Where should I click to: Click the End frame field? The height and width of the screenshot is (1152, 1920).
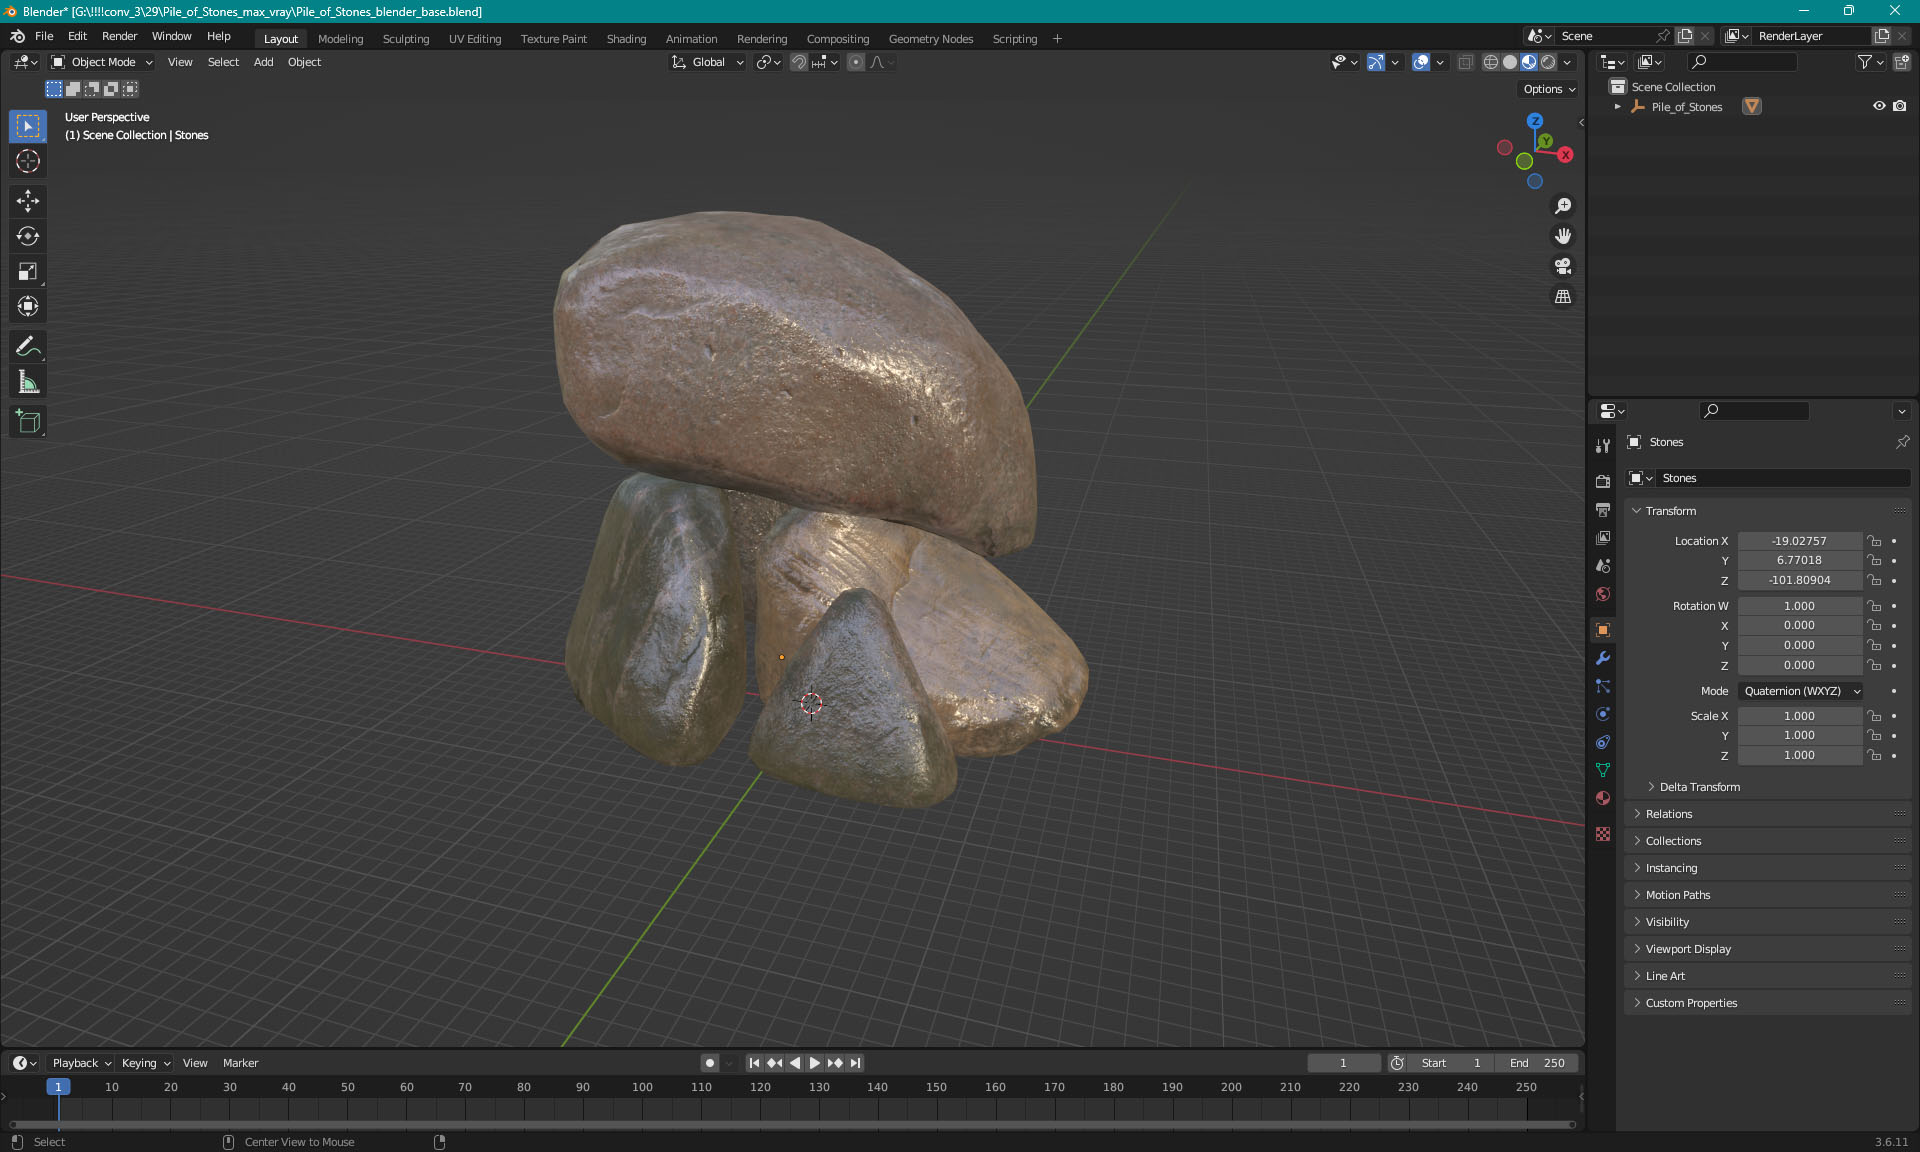[1538, 1063]
